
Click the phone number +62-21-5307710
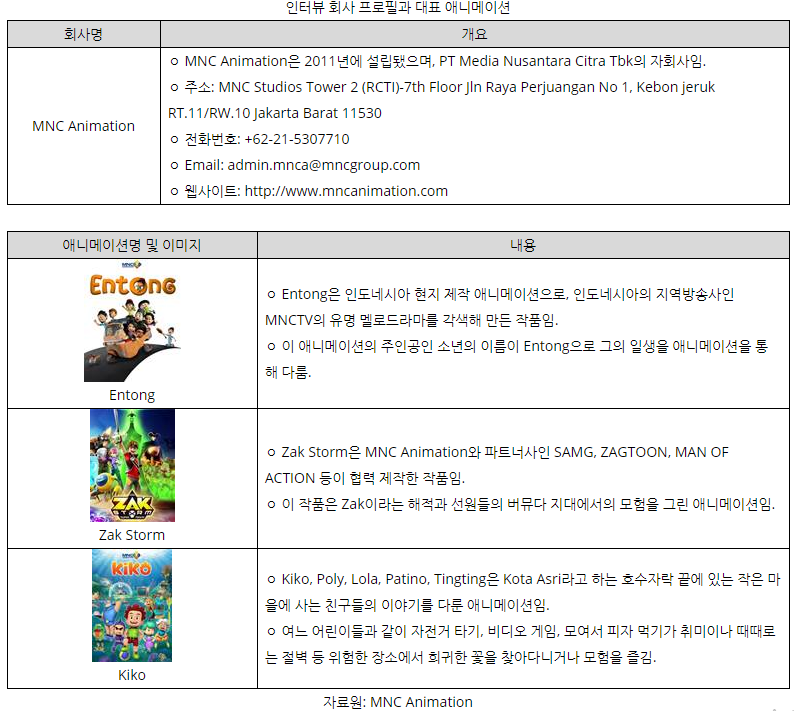(297, 139)
